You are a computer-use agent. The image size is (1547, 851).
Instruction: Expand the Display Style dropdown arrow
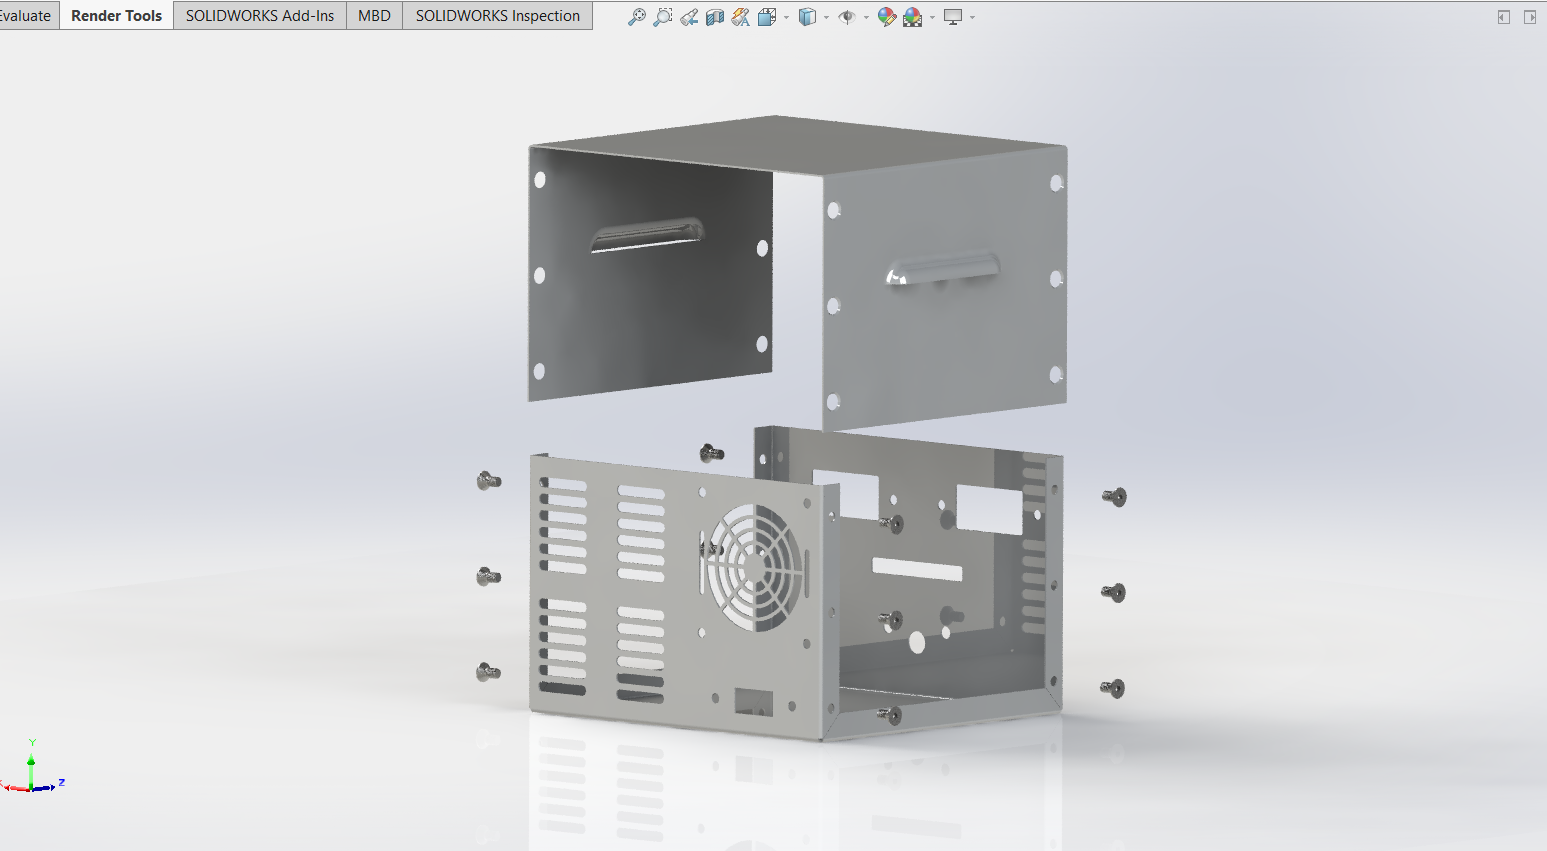pyautogui.click(x=826, y=18)
